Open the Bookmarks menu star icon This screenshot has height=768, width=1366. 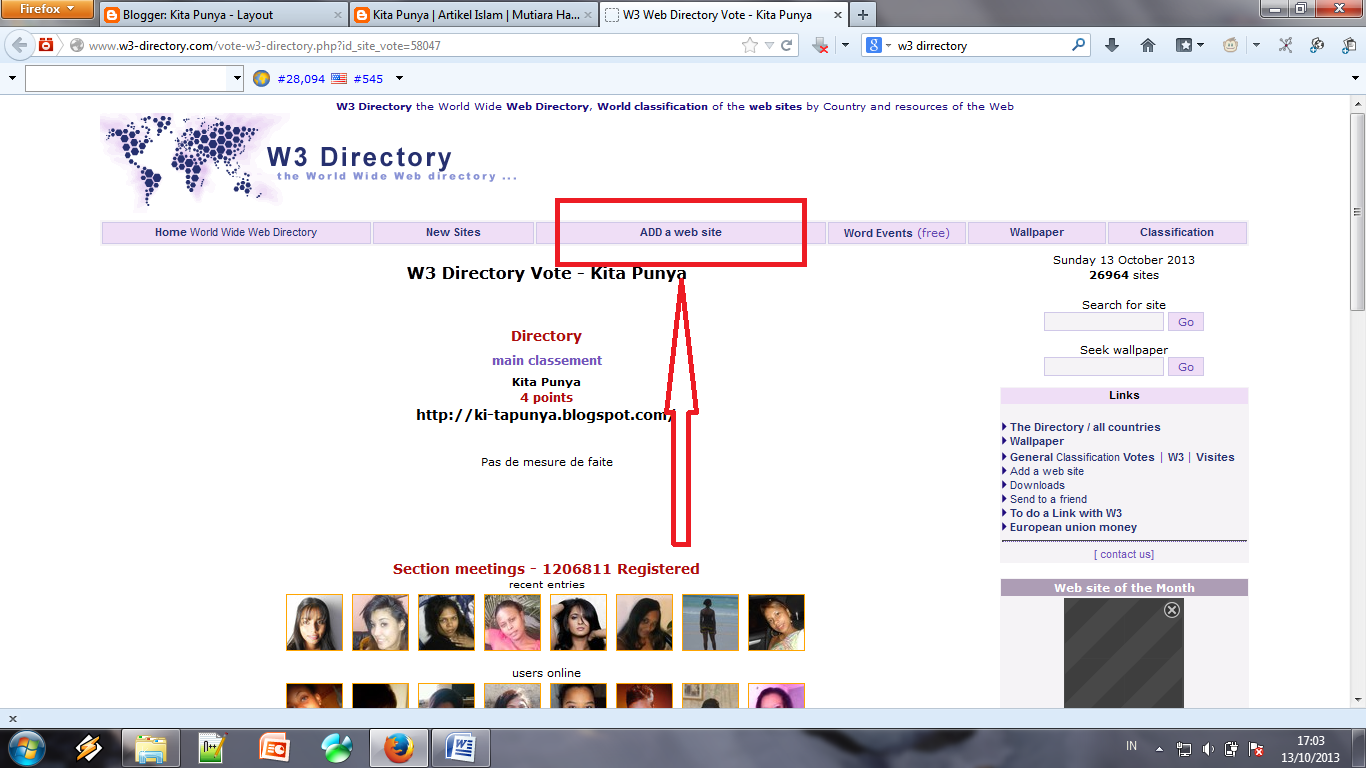[1184, 45]
